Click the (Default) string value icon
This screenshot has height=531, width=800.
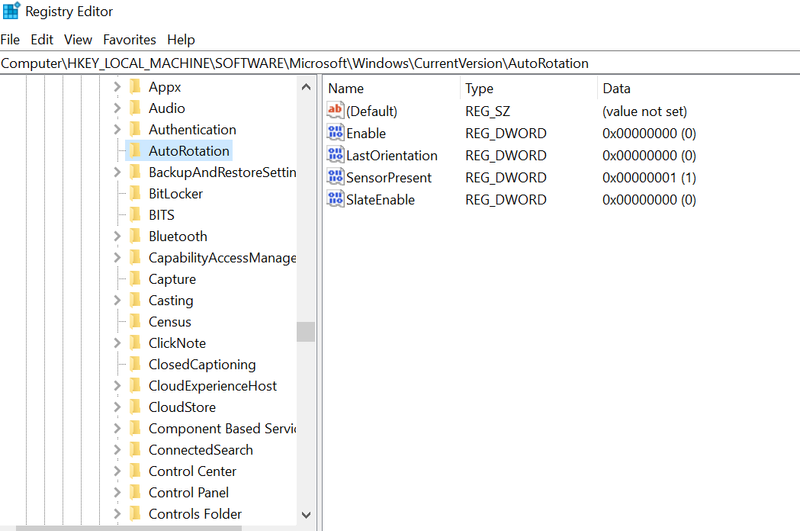(336, 111)
